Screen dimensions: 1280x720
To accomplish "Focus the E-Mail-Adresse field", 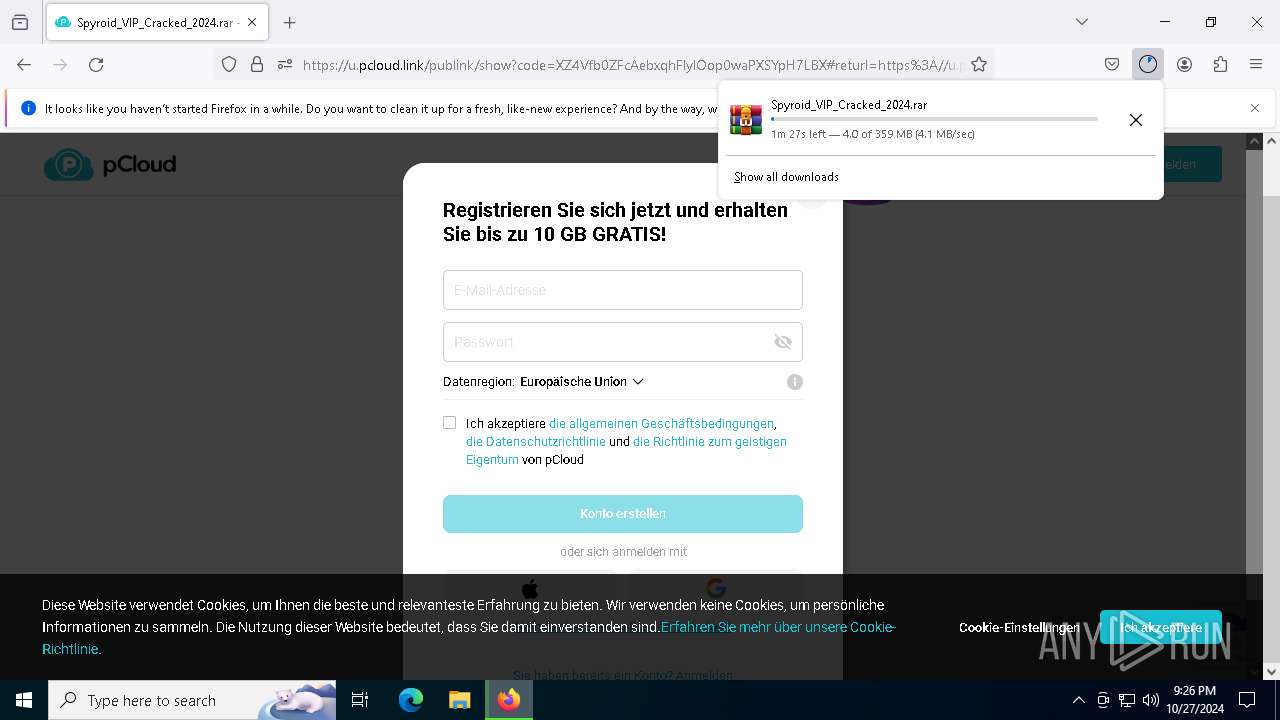I will point(623,290).
